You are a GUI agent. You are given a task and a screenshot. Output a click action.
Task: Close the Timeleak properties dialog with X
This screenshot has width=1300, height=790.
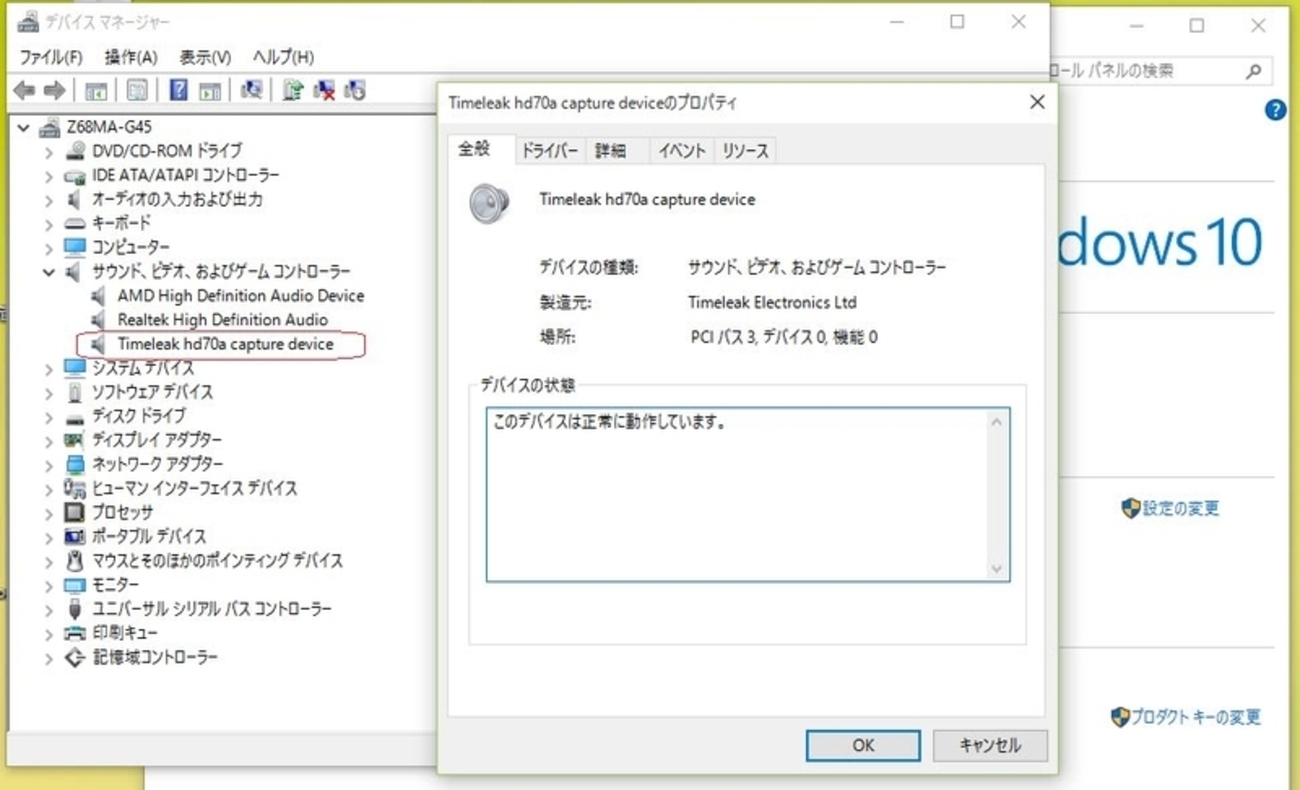click(1037, 102)
